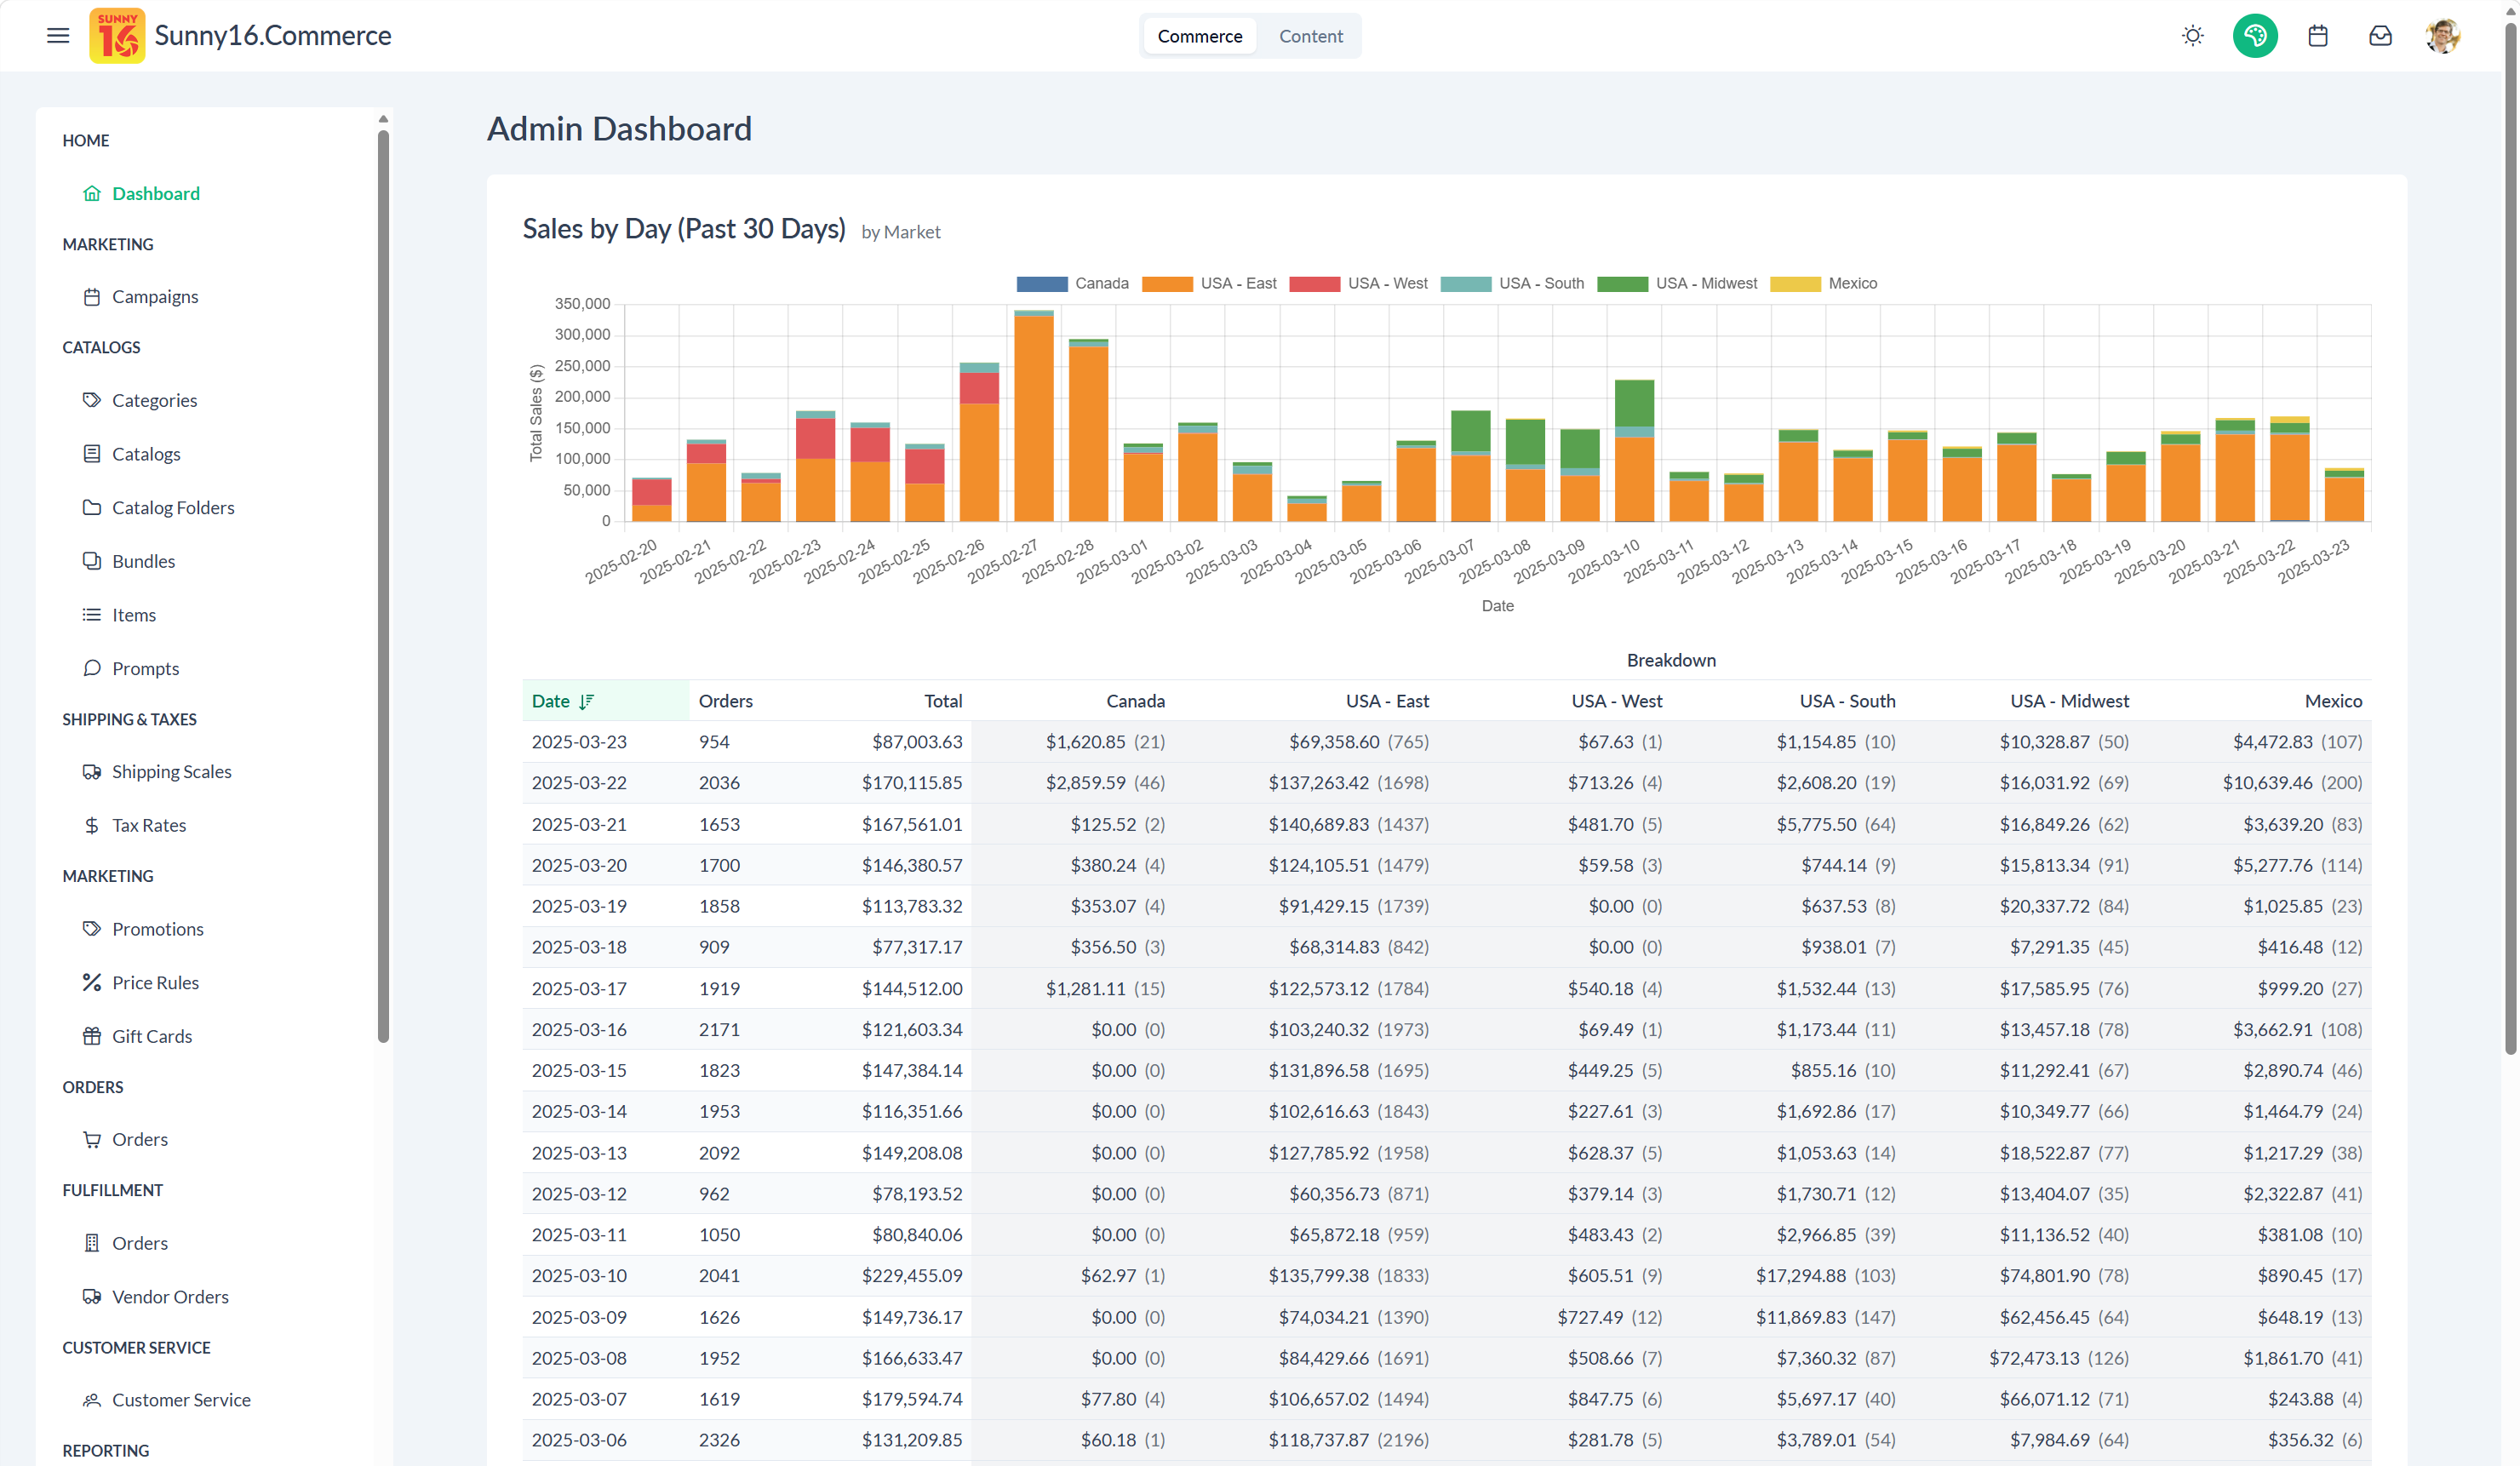Click the Prompts chat bubble icon
This screenshot has width=2520, height=1466.
(92, 668)
